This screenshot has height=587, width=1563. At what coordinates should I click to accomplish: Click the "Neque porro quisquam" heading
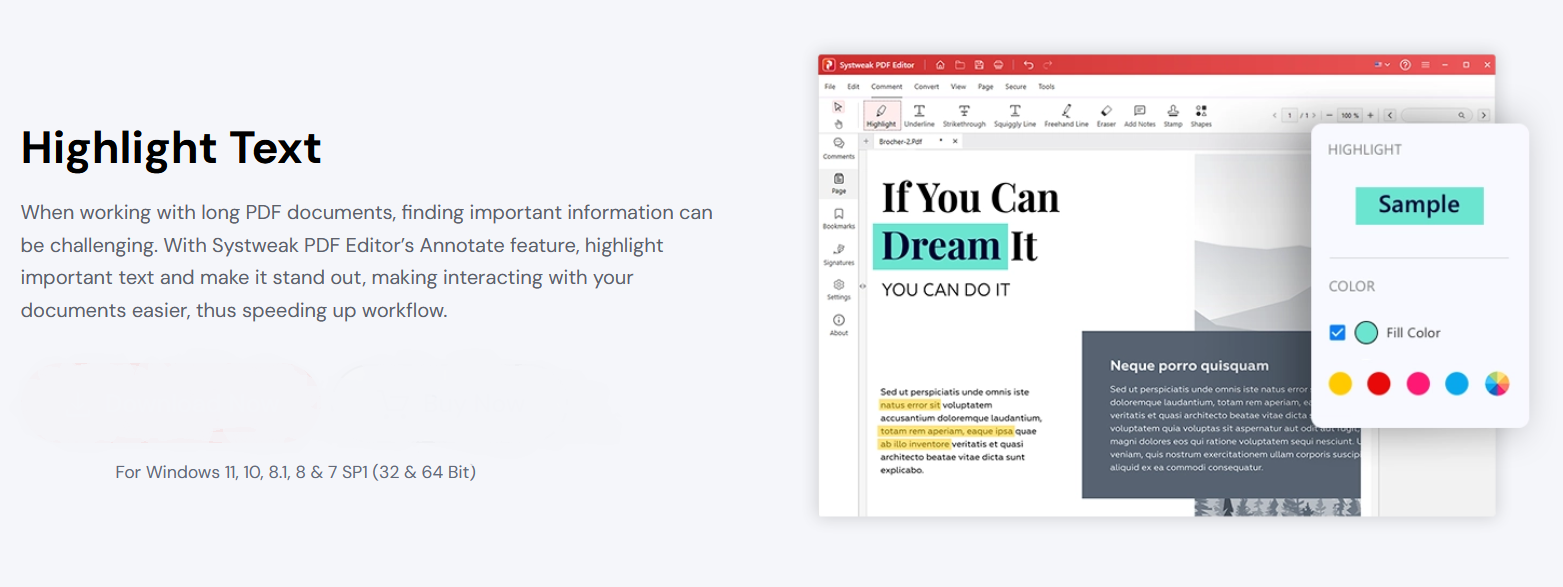pyautogui.click(x=1189, y=366)
